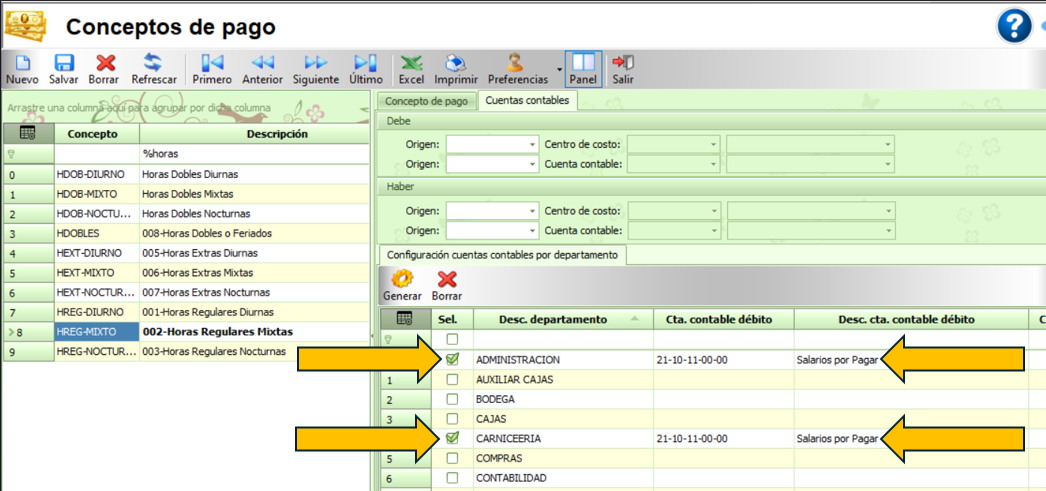This screenshot has height=491, width=1046.
Task: Select the HEXT-DIURNO concept row
Action: (95, 253)
